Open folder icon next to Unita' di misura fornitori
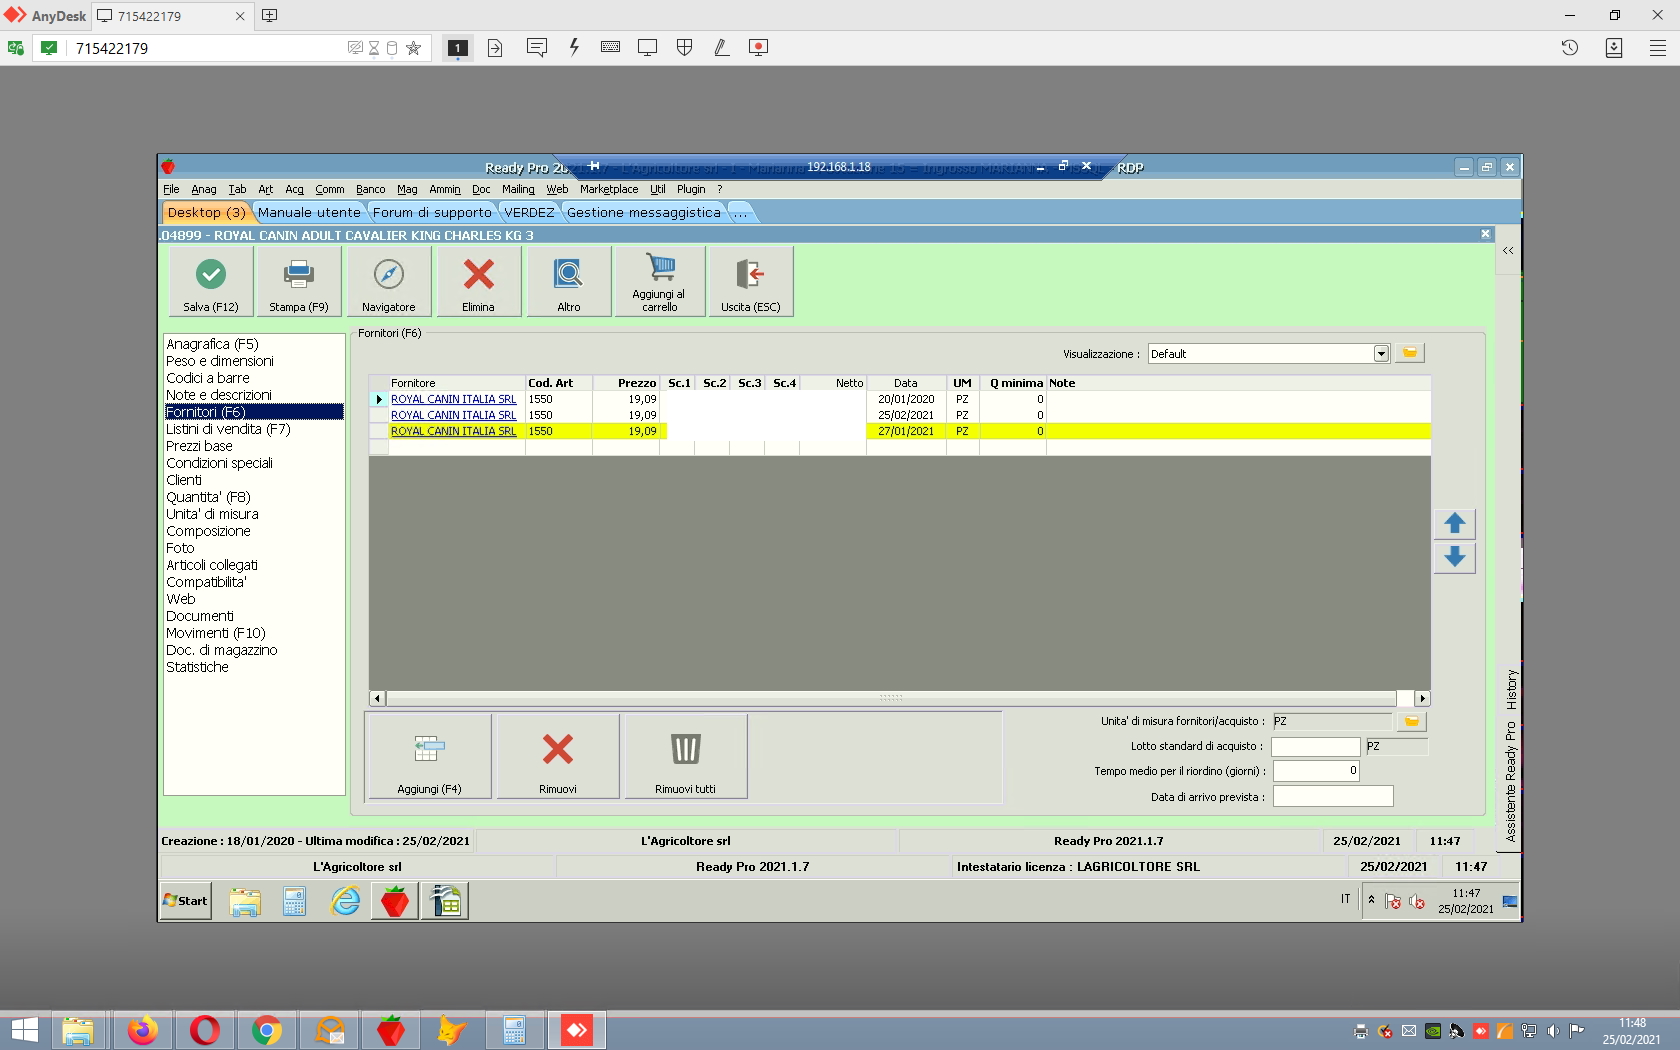The image size is (1680, 1050). pyautogui.click(x=1411, y=721)
